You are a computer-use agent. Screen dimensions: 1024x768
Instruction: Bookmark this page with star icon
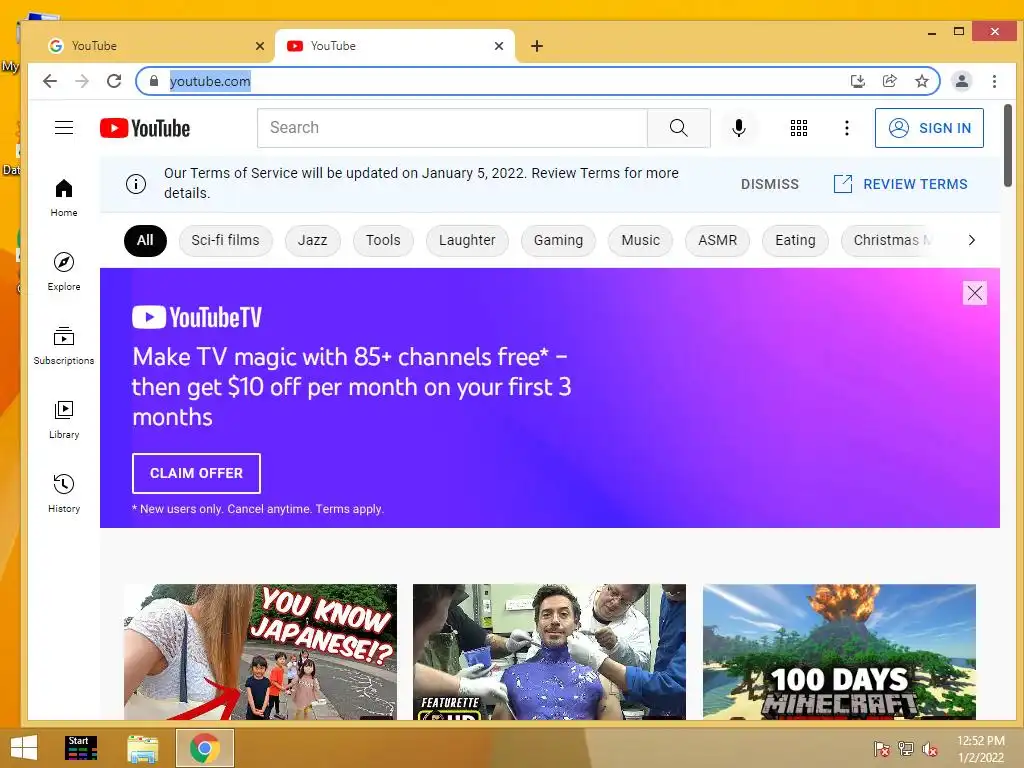(x=921, y=81)
